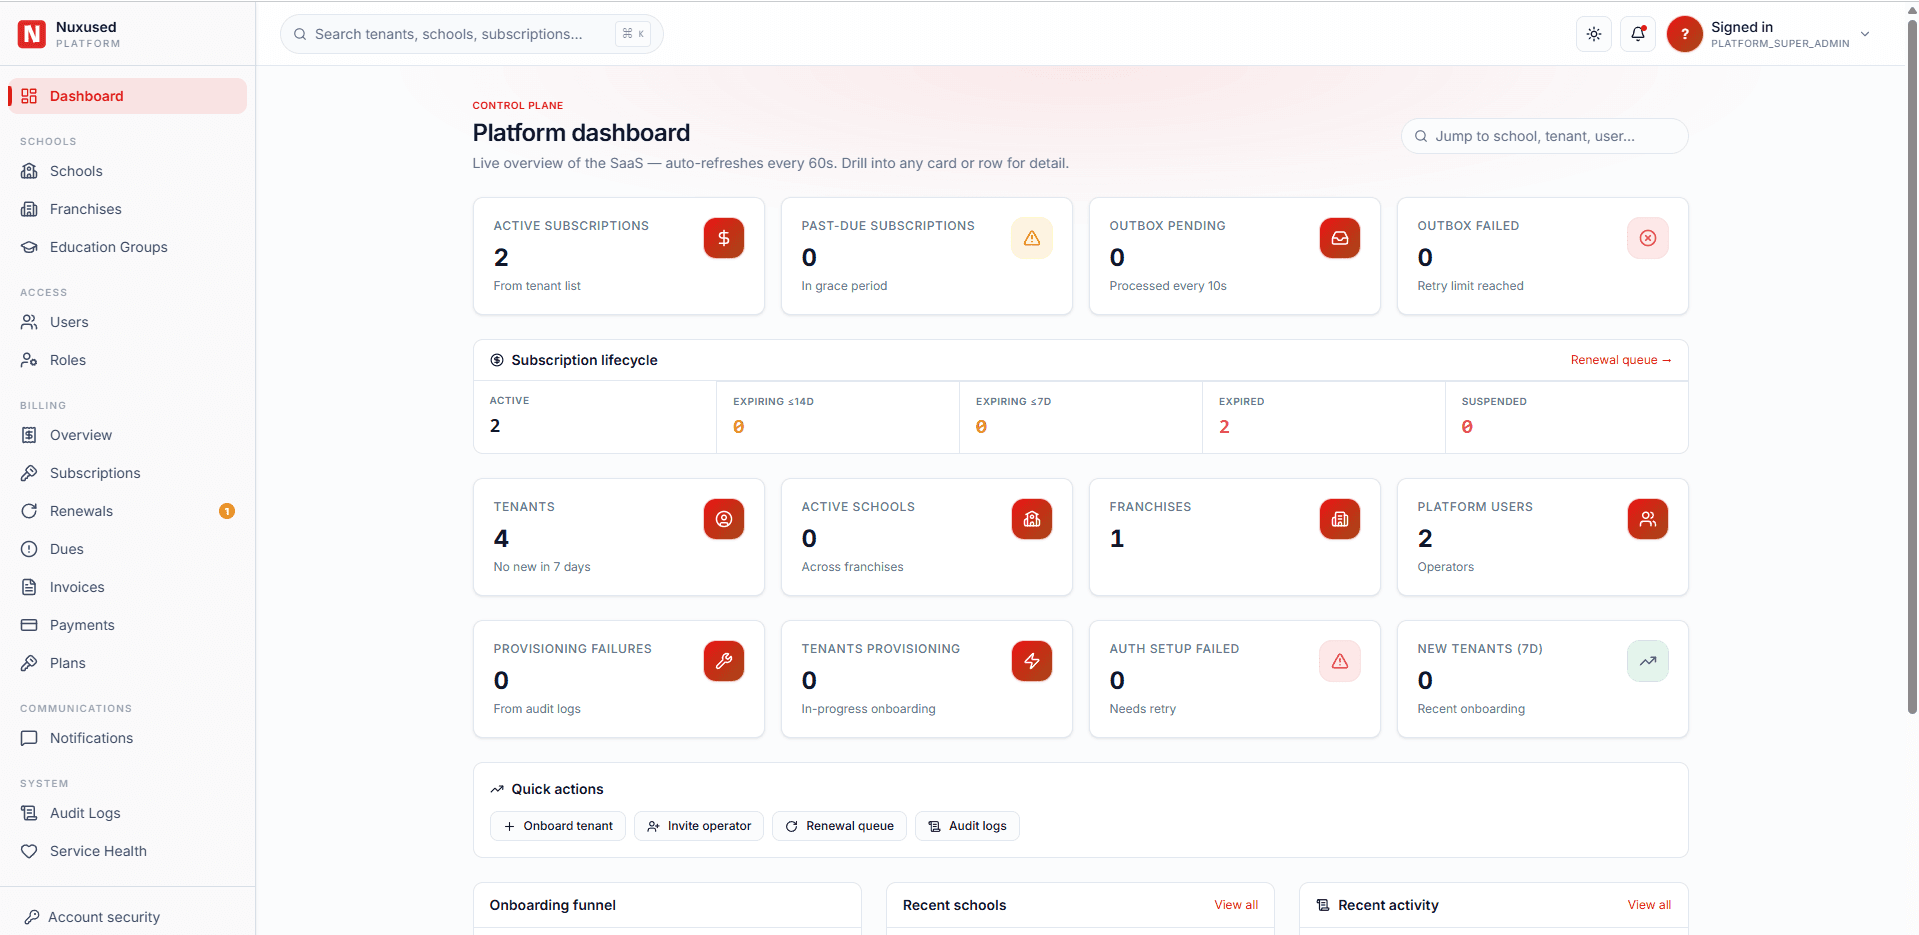Click the Quick actions heading
The image size is (1919, 935).
pyautogui.click(x=557, y=789)
